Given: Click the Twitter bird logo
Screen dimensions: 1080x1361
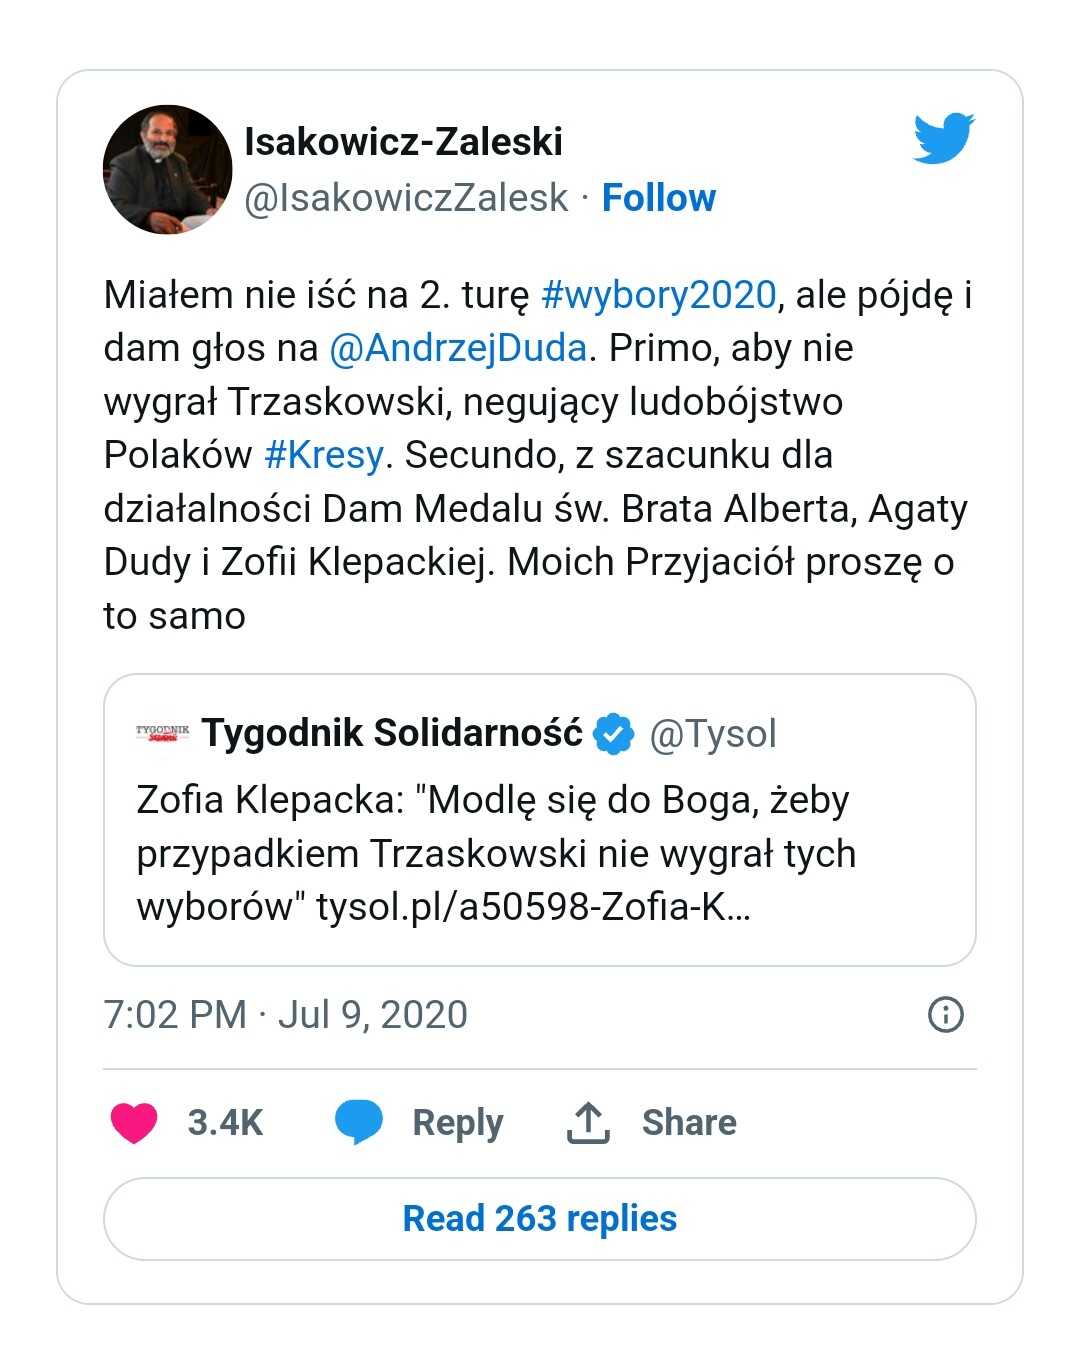Looking at the screenshot, I should click(943, 138).
